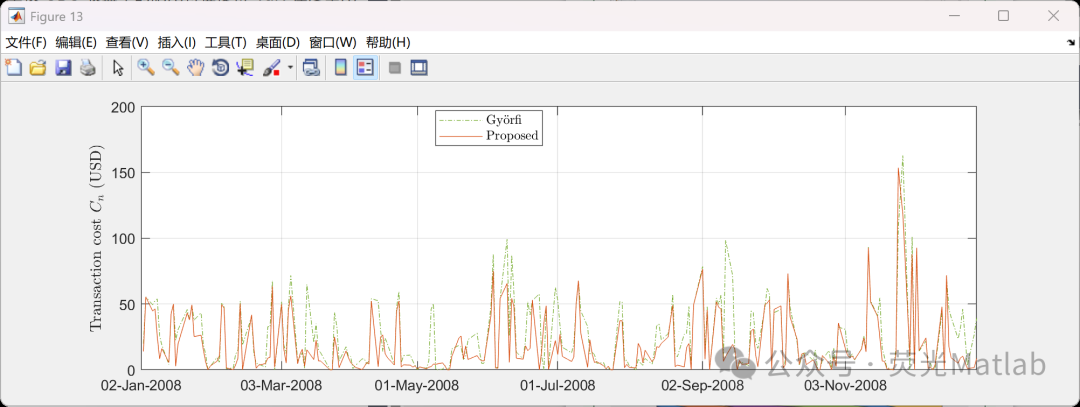Image resolution: width=1080 pixels, height=407 pixels.
Task: Click the 100 y-axis tick label
Action: 121,238
